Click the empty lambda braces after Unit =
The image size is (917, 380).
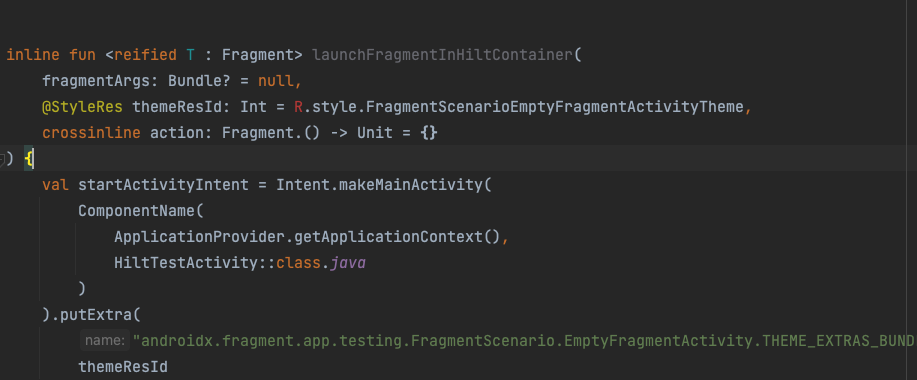(429, 133)
